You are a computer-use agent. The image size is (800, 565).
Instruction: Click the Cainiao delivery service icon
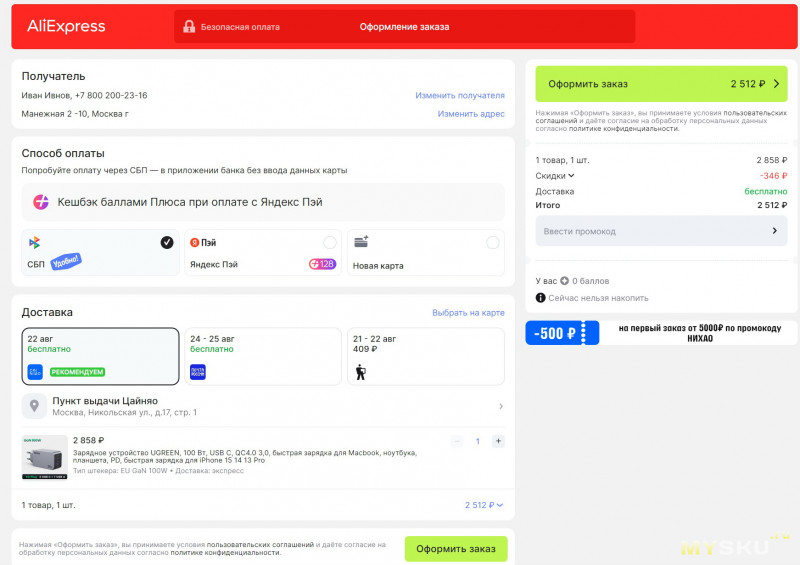click(35, 372)
